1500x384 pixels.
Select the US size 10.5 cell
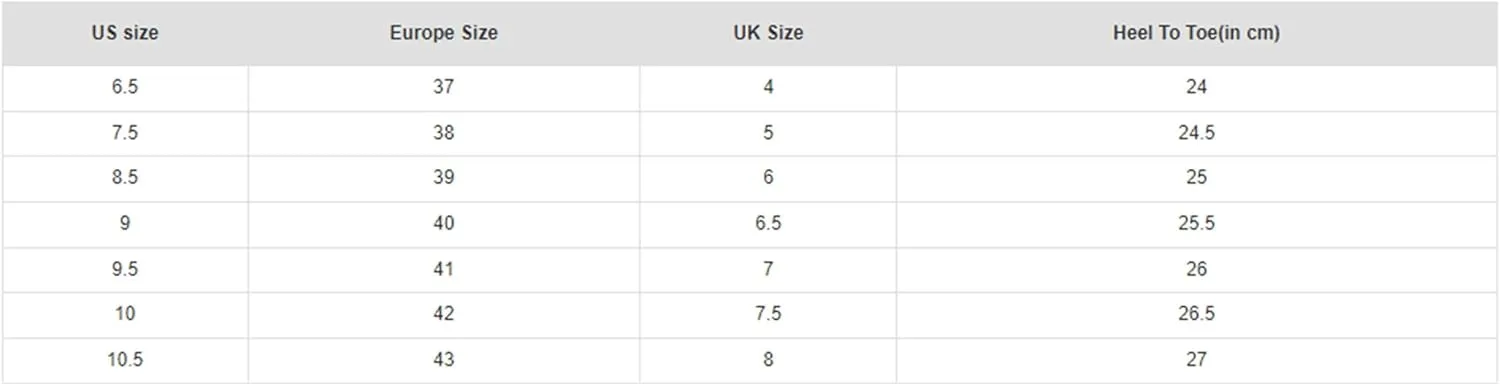[125, 360]
